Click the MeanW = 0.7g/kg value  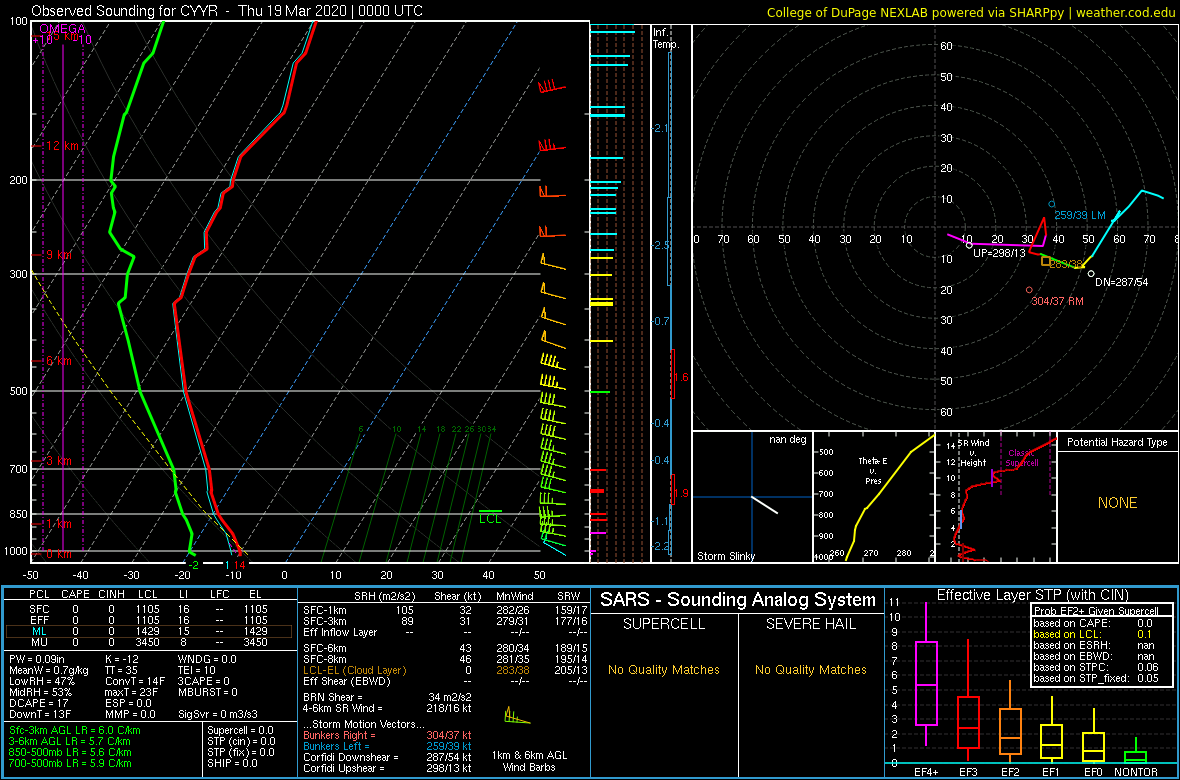(x=47, y=669)
